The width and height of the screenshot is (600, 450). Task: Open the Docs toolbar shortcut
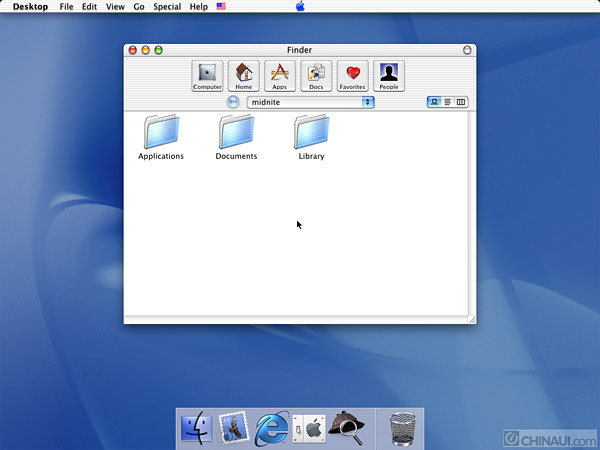tap(316, 76)
